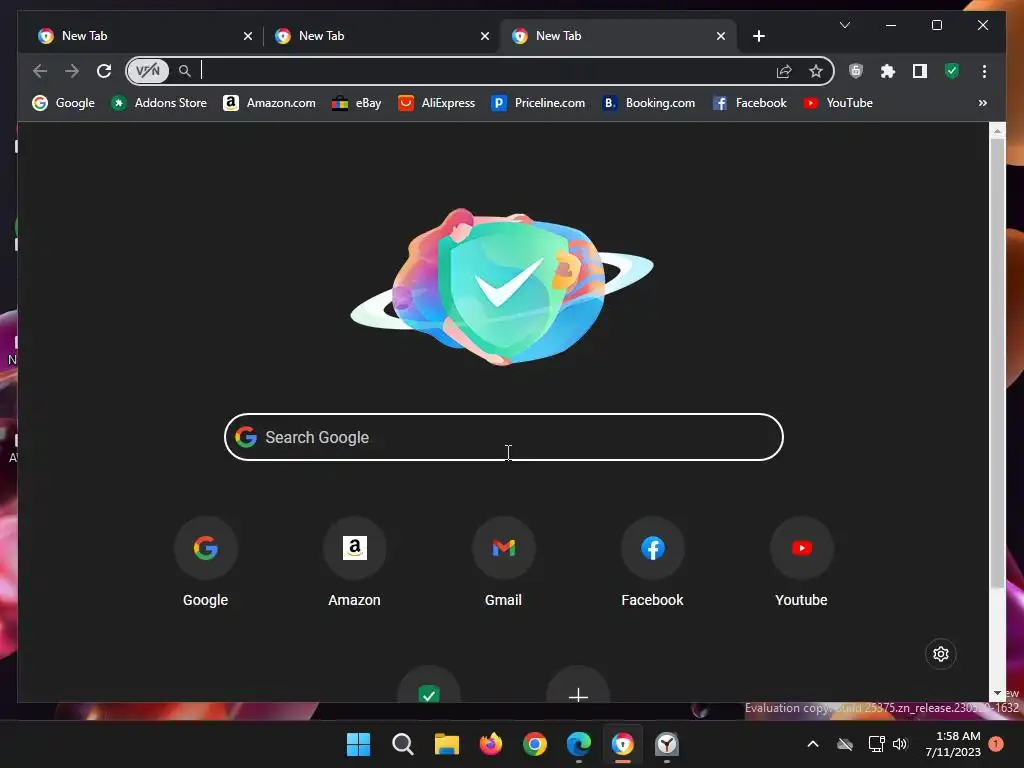Reload the current page

pos(104,71)
